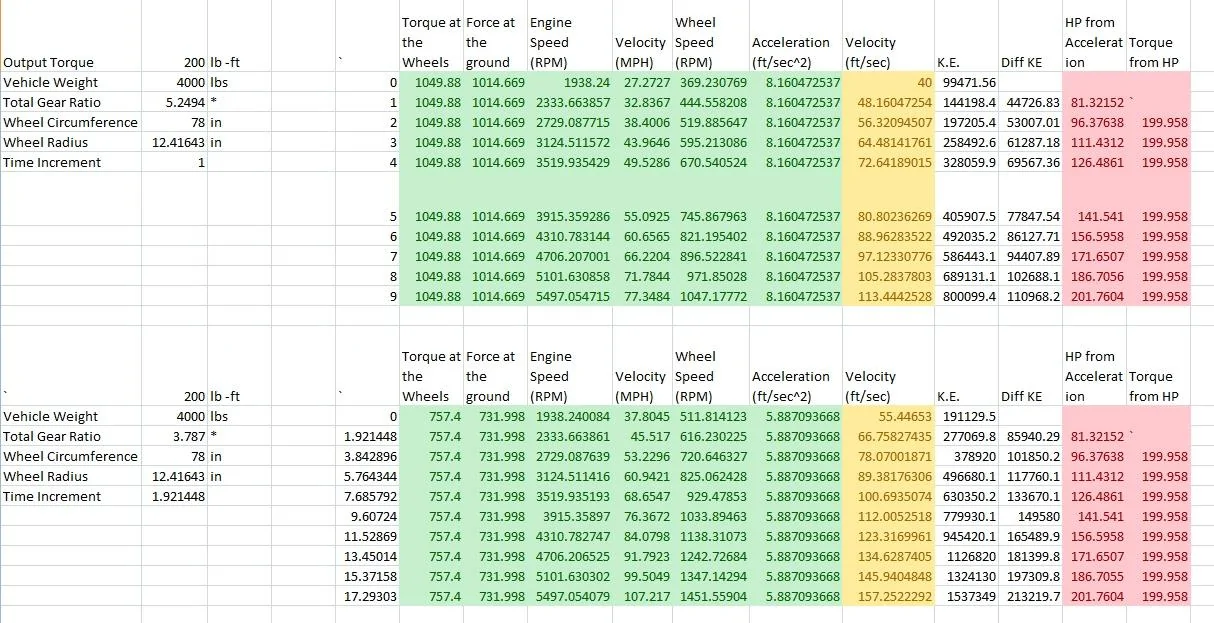
Task: Select the yellow velocity cell 157.2522292
Action: [889, 596]
